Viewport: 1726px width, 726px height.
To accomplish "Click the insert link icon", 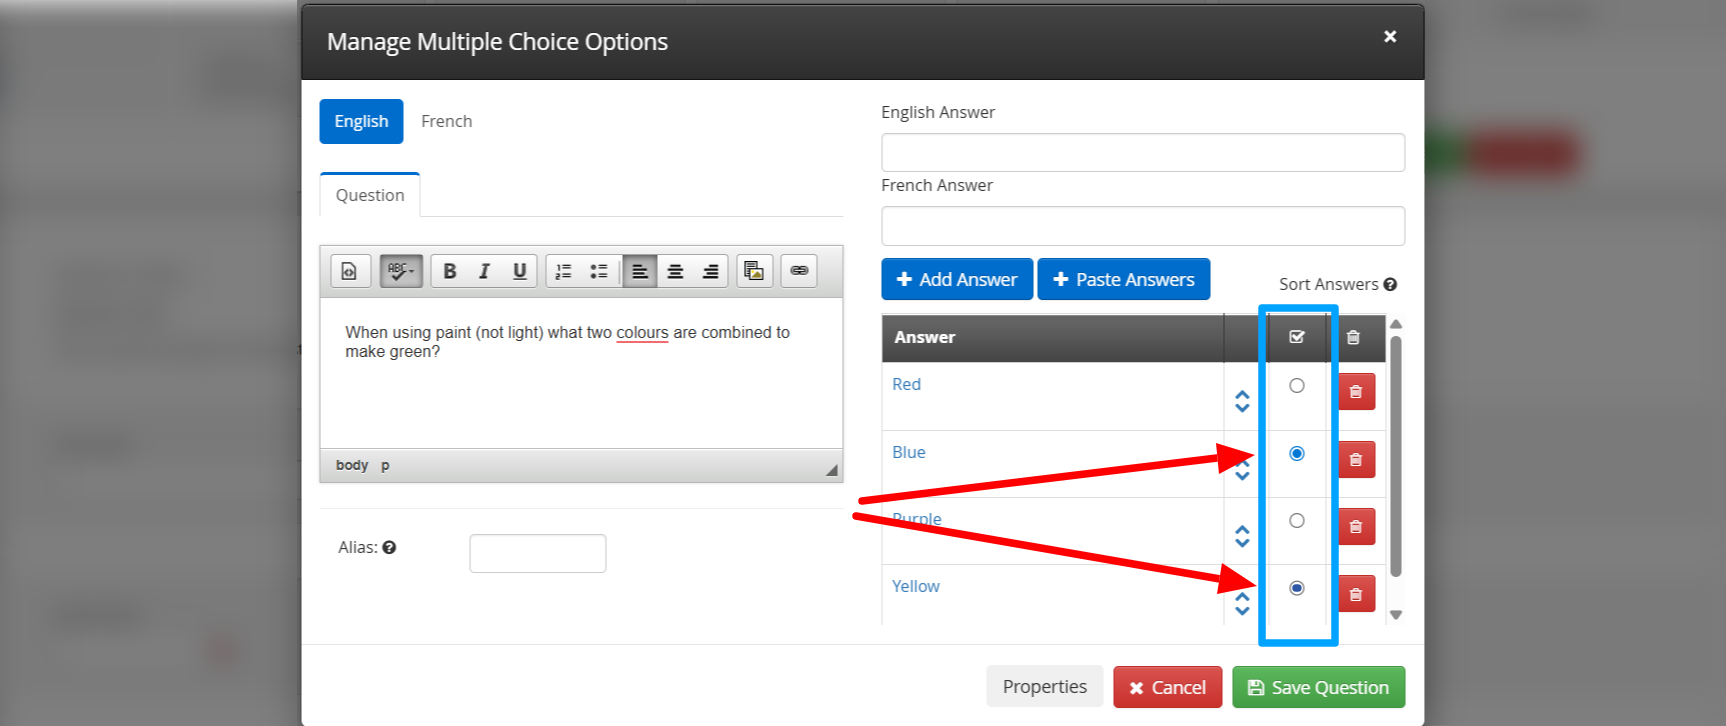I will coord(799,271).
